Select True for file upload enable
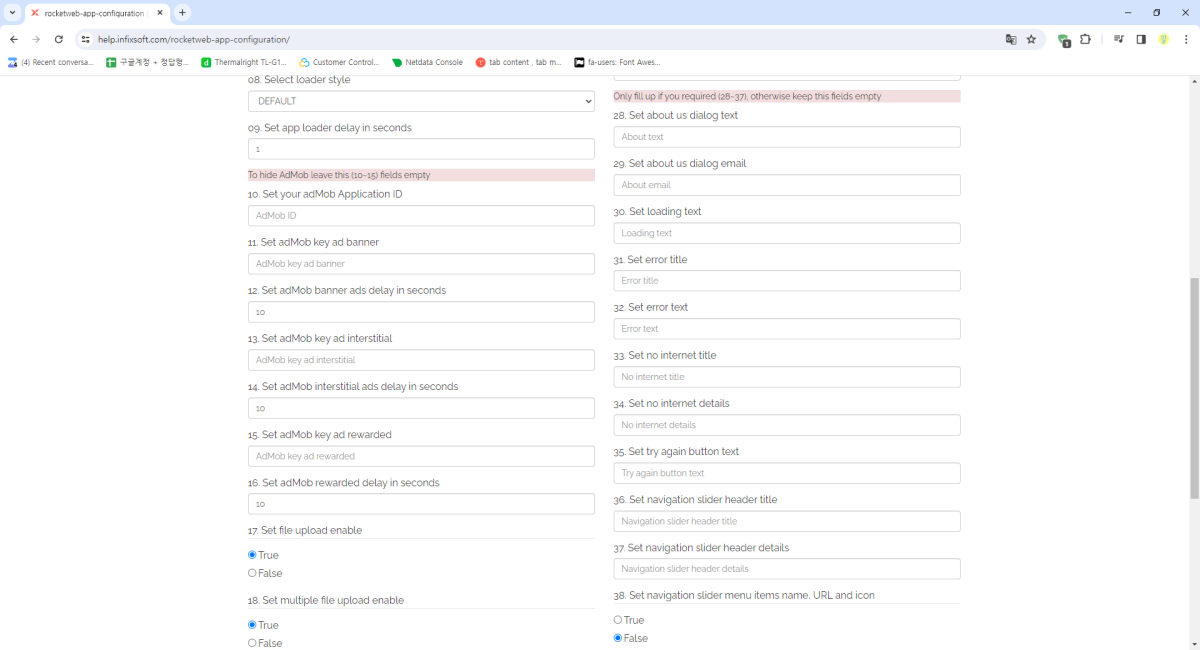1200x650 pixels. 252,555
